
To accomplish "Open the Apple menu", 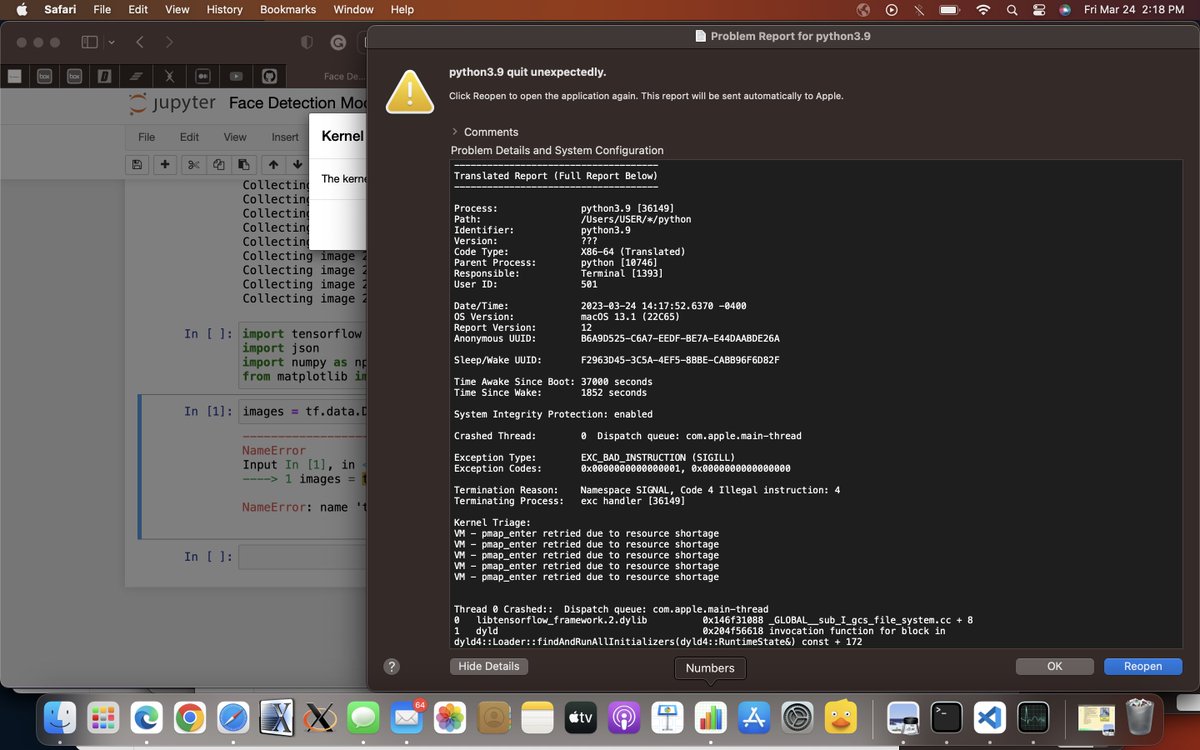I will [x=21, y=9].
